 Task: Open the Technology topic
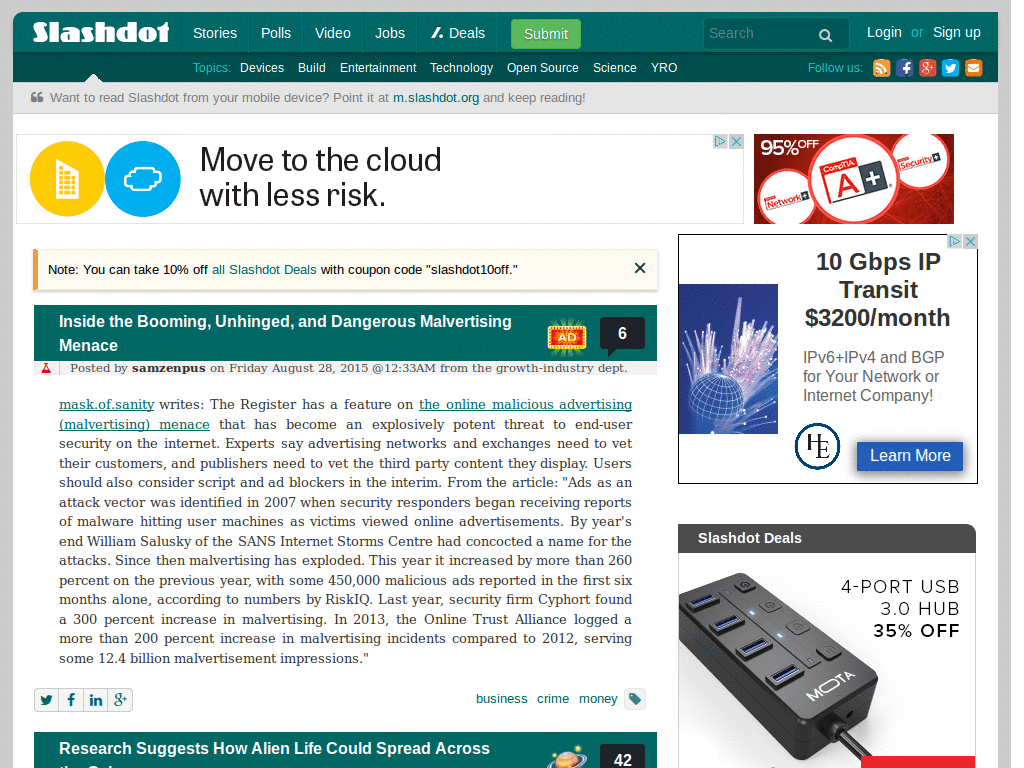pos(461,68)
